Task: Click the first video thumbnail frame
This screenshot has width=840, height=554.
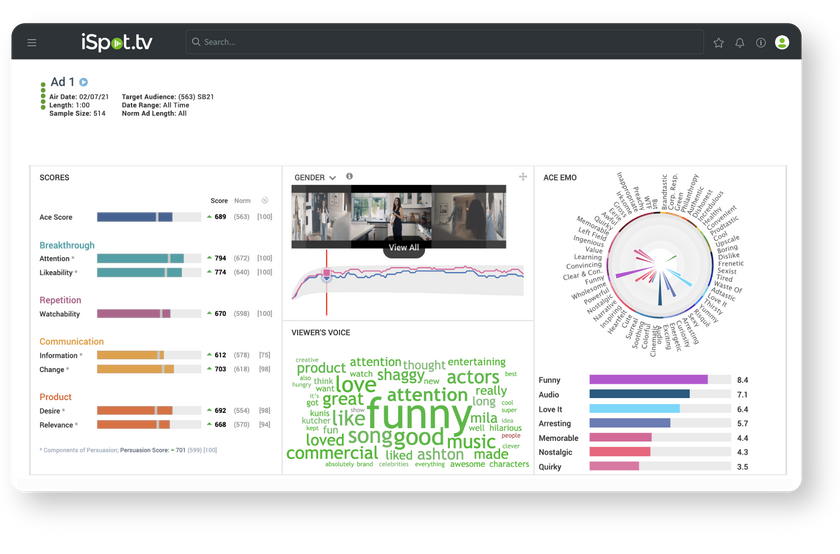Action: coord(321,214)
